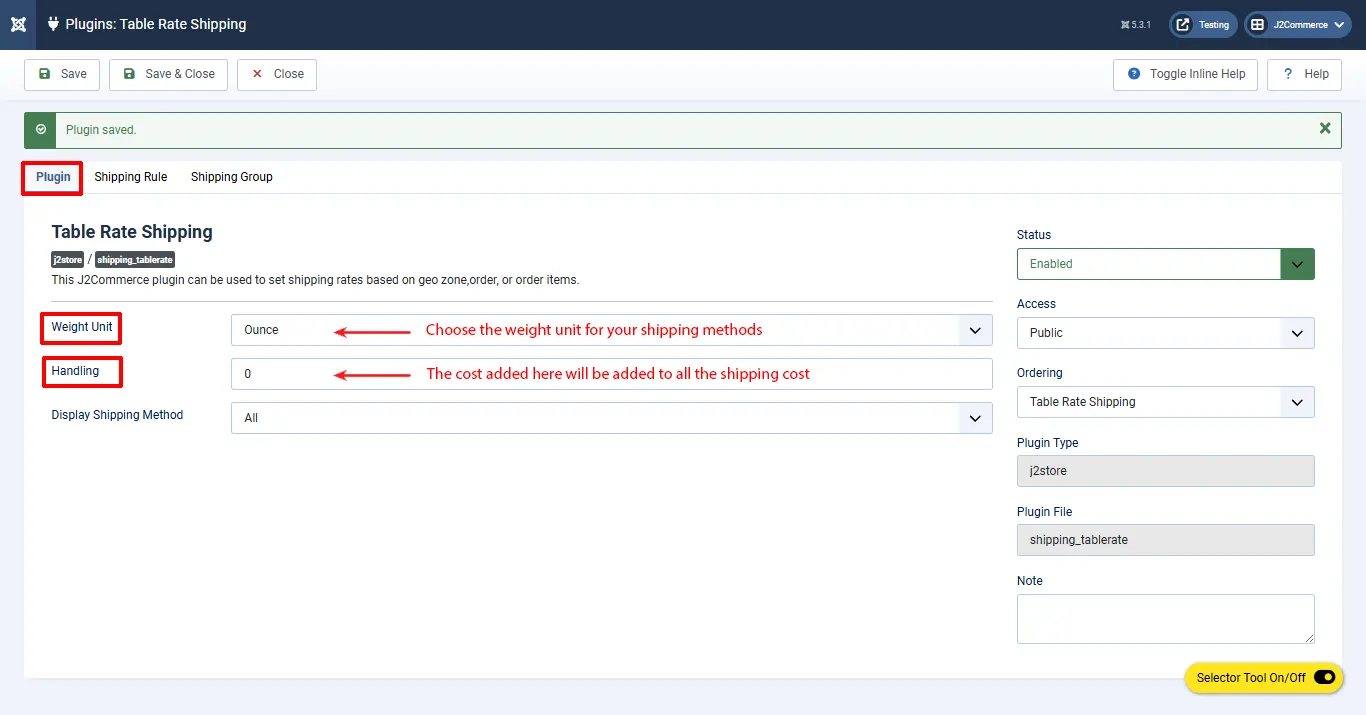Click the Access label
Image resolution: width=1366 pixels, height=715 pixels.
1037,304
